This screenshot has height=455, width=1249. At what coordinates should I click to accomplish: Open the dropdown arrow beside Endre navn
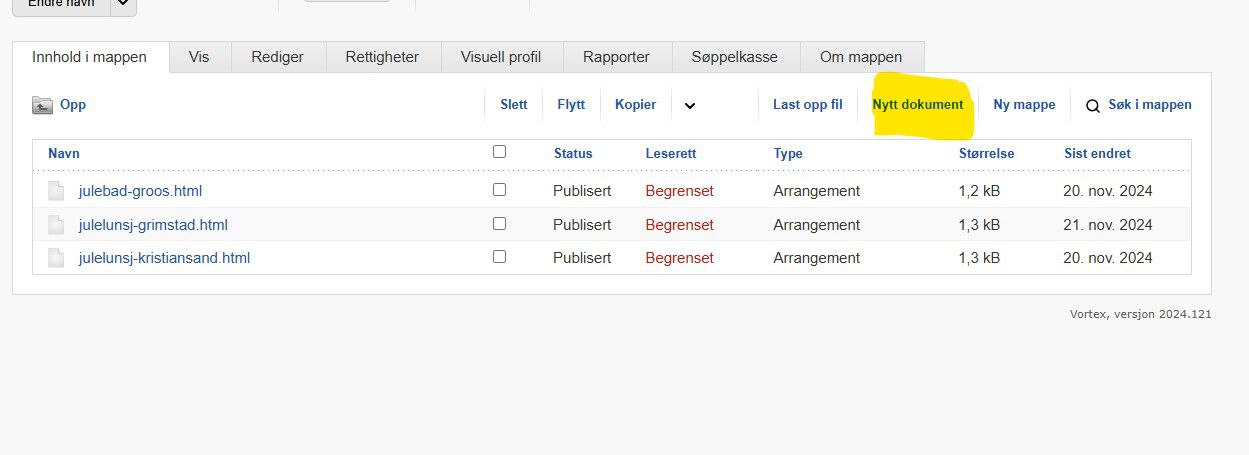pyautogui.click(x=123, y=4)
